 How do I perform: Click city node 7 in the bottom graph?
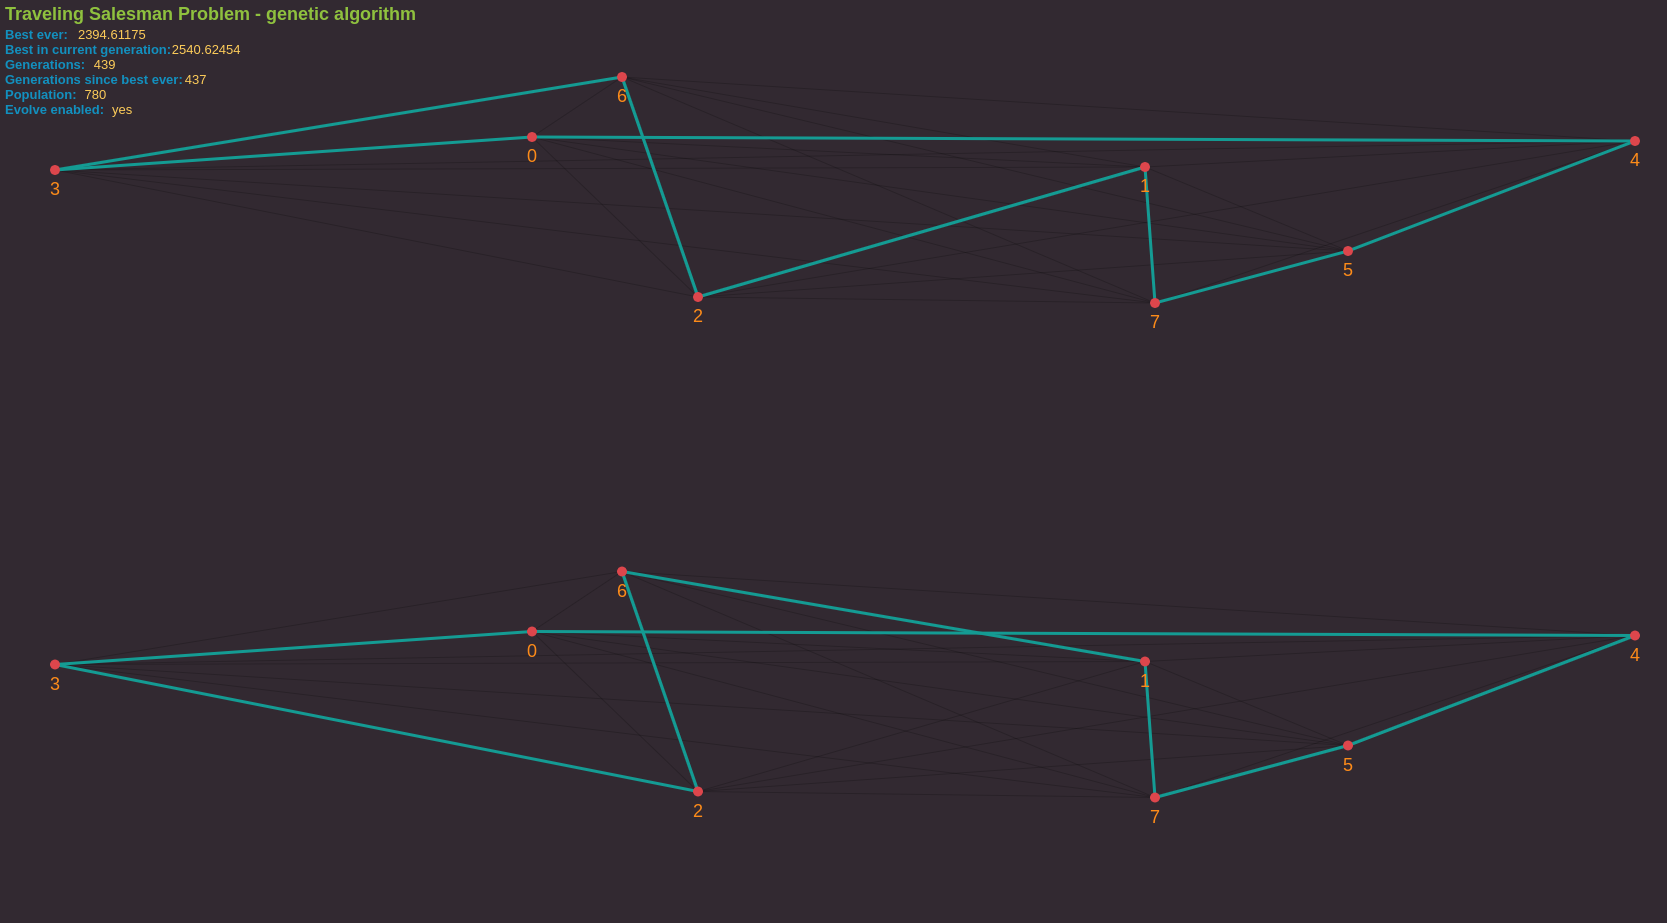1155,798
